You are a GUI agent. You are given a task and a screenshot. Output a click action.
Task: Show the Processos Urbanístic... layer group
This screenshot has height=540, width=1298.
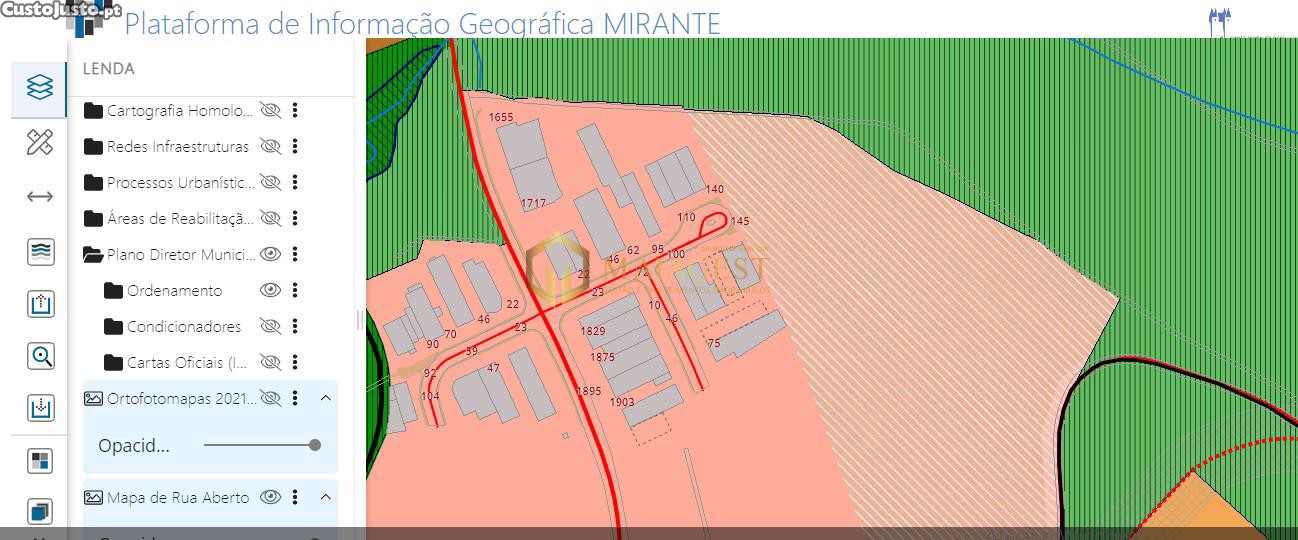click(x=270, y=182)
